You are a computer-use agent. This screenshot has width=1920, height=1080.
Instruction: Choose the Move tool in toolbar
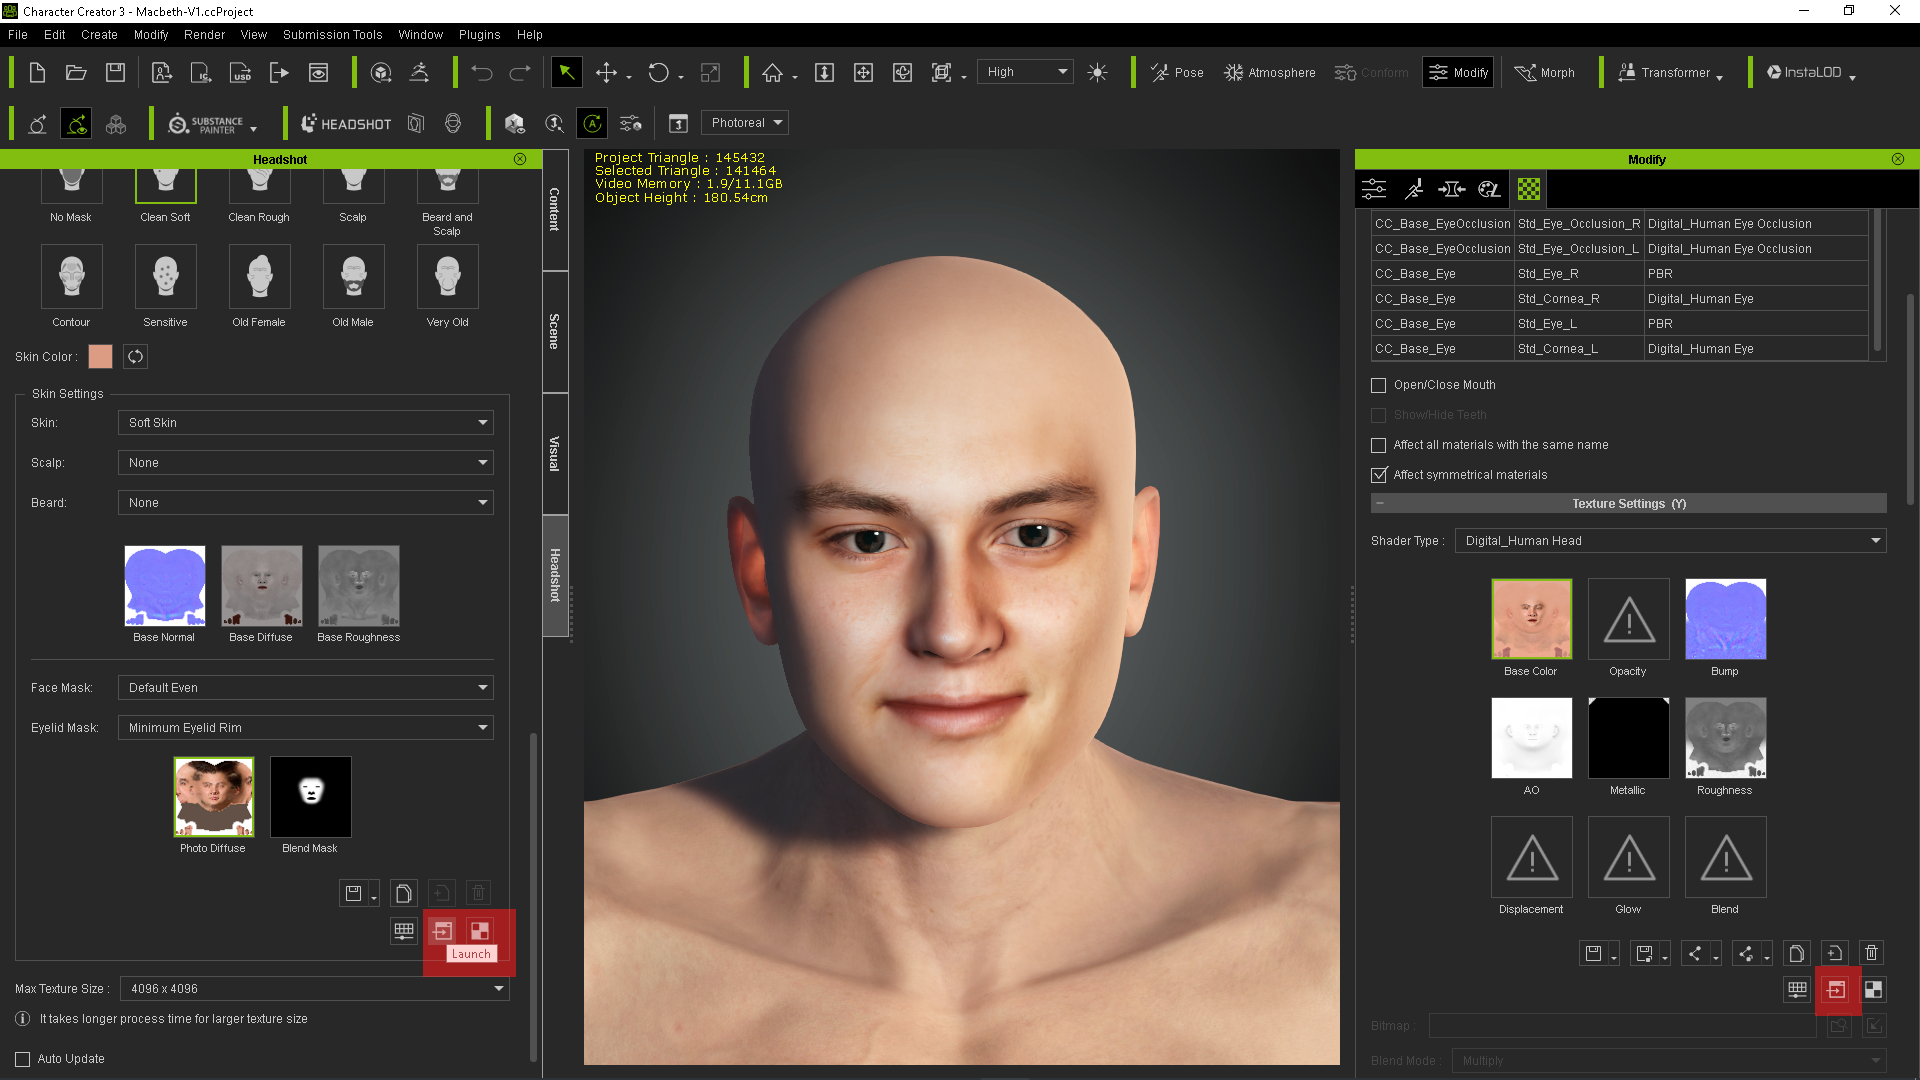click(x=606, y=72)
